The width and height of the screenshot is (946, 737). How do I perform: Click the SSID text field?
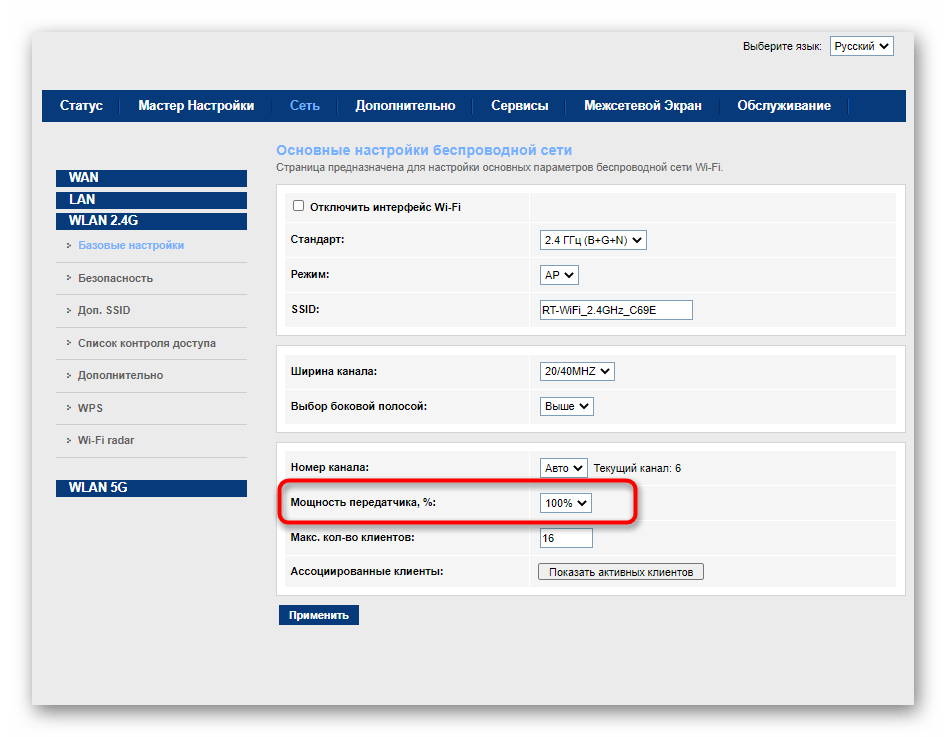(615, 310)
